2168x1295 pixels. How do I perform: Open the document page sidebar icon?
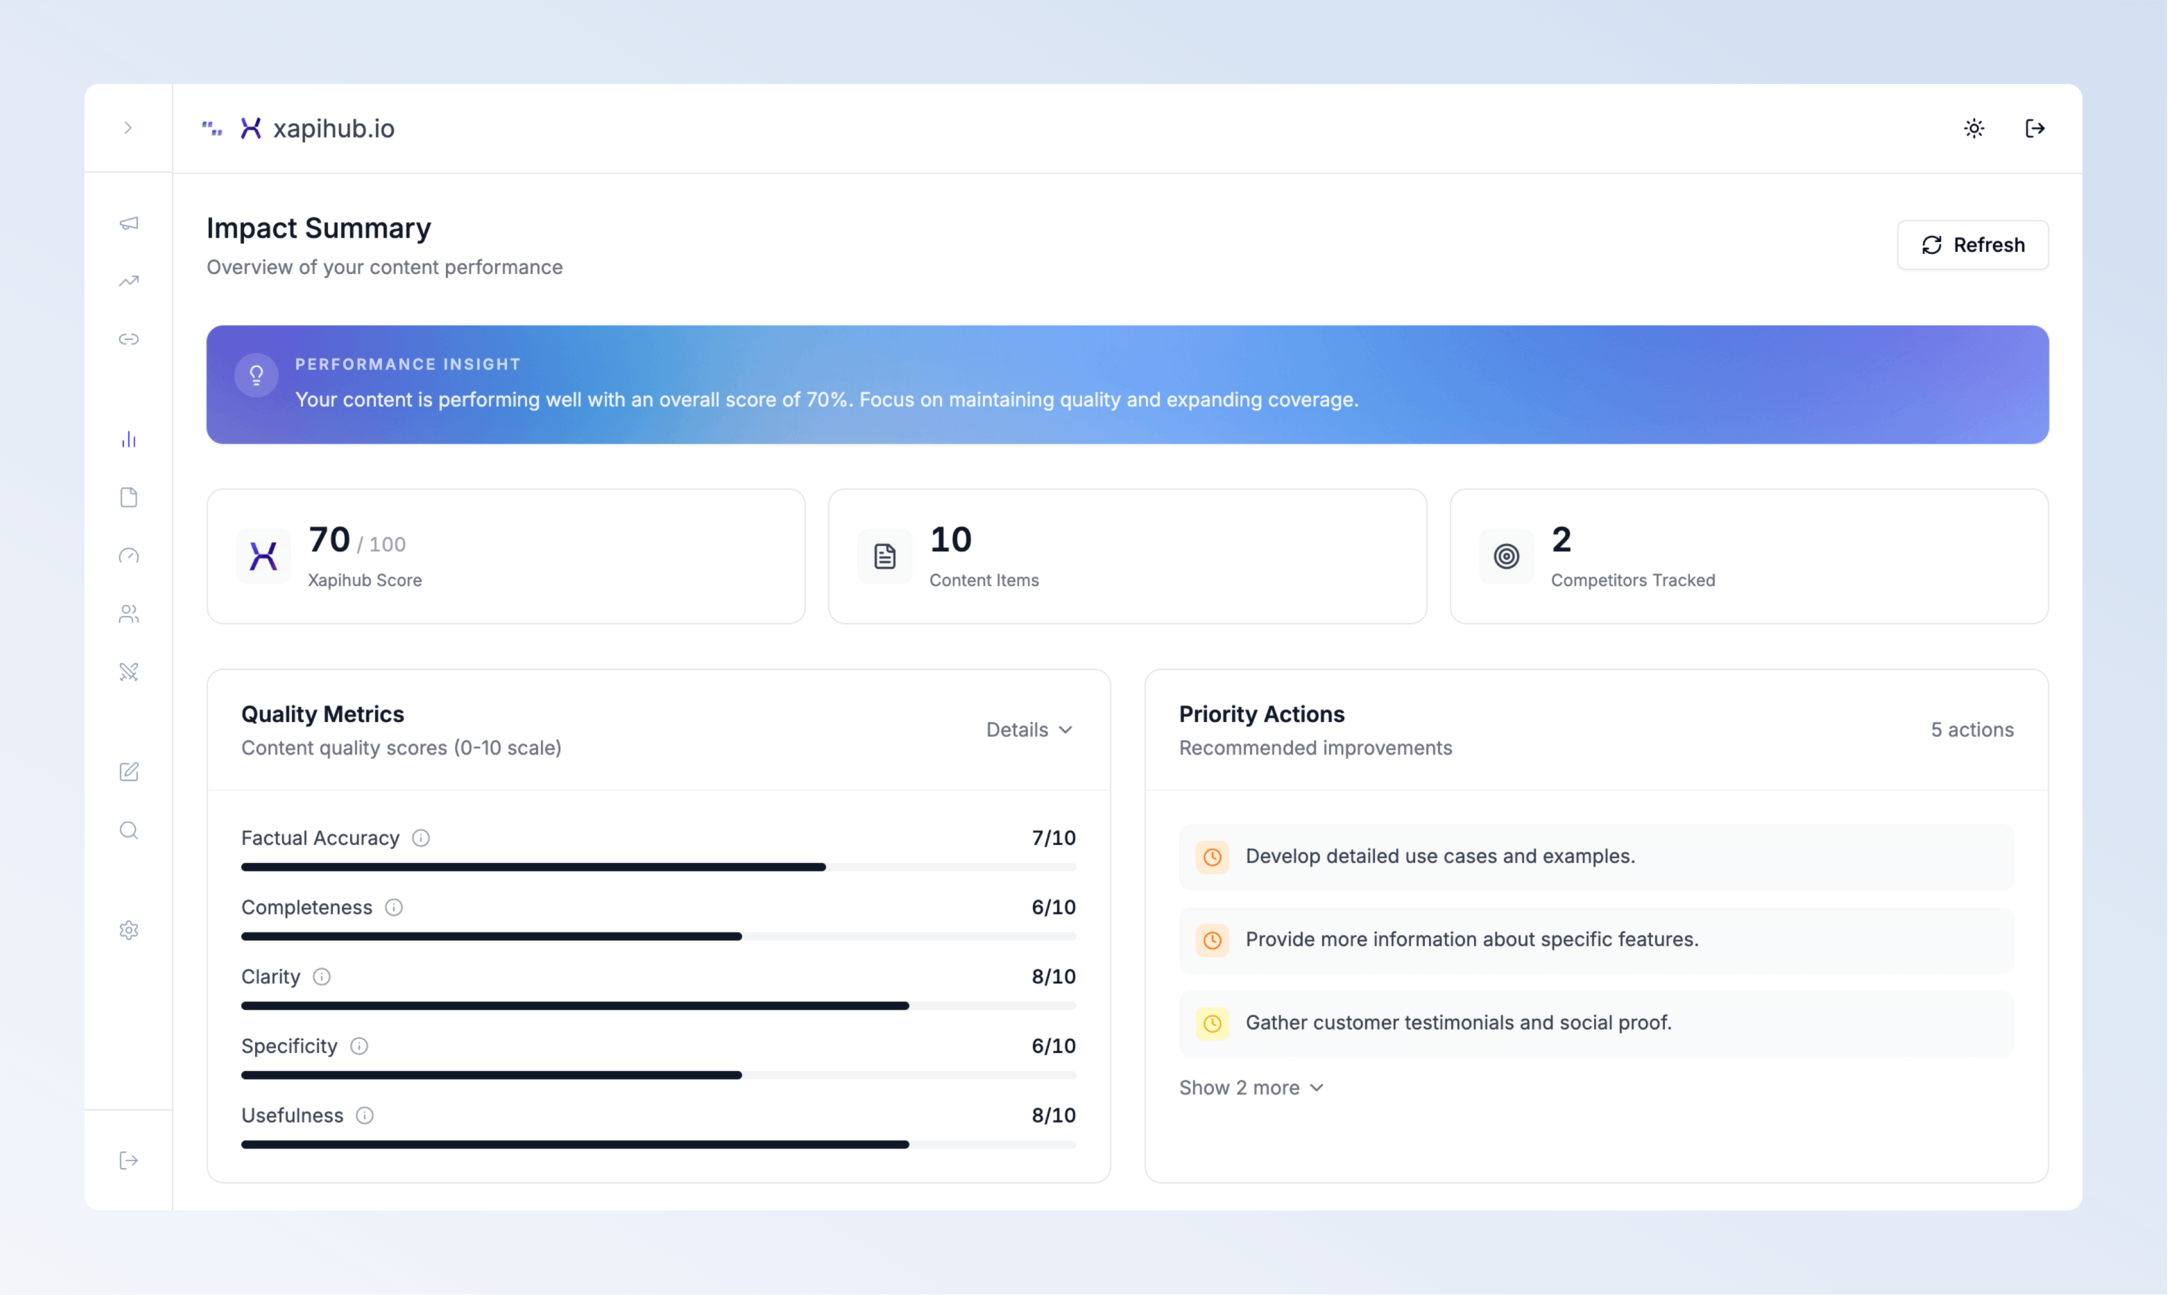(x=129, y=497)
